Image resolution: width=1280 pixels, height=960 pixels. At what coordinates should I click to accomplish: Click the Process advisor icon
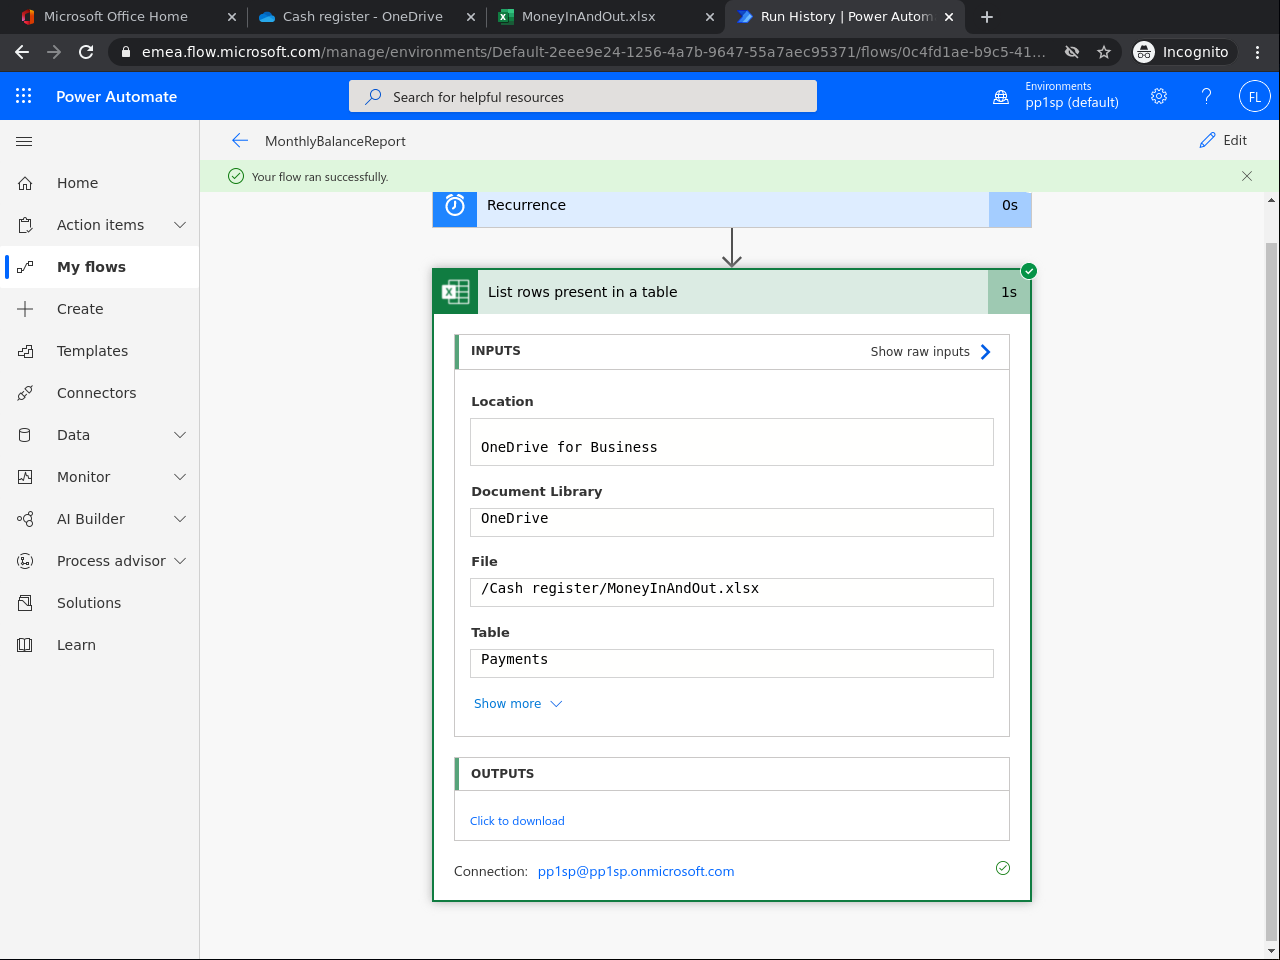pyautogui.click(x=25, y=561)
